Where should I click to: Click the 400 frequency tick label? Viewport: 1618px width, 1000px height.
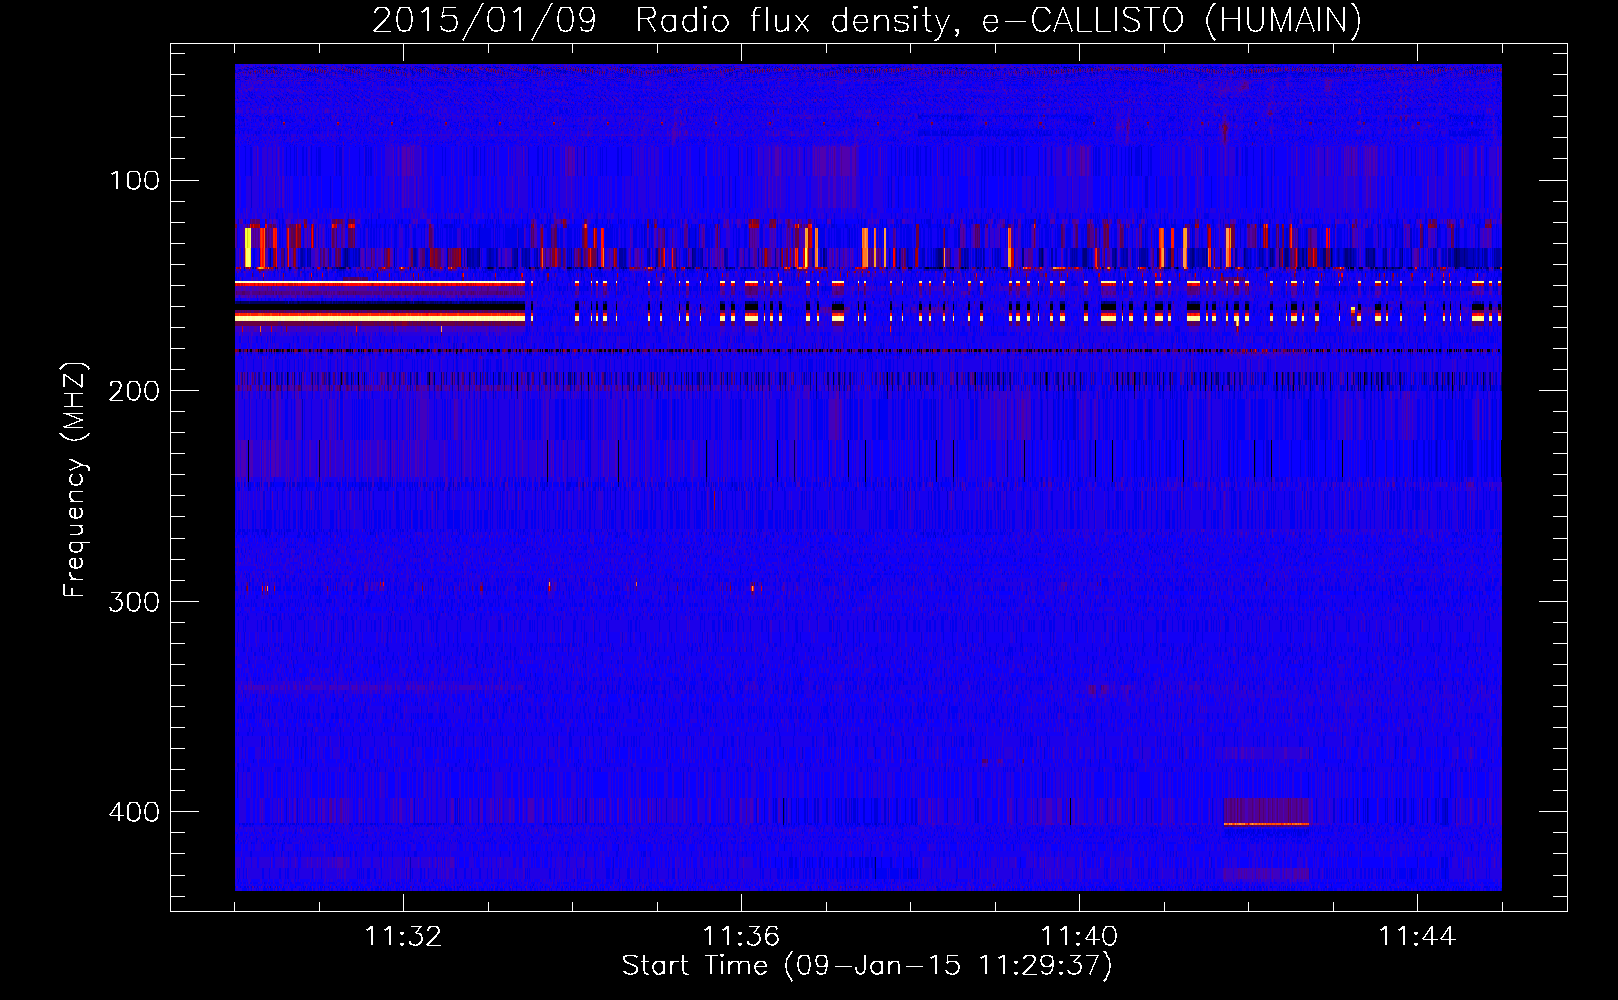pyautogui.click(x=134, y=812)
